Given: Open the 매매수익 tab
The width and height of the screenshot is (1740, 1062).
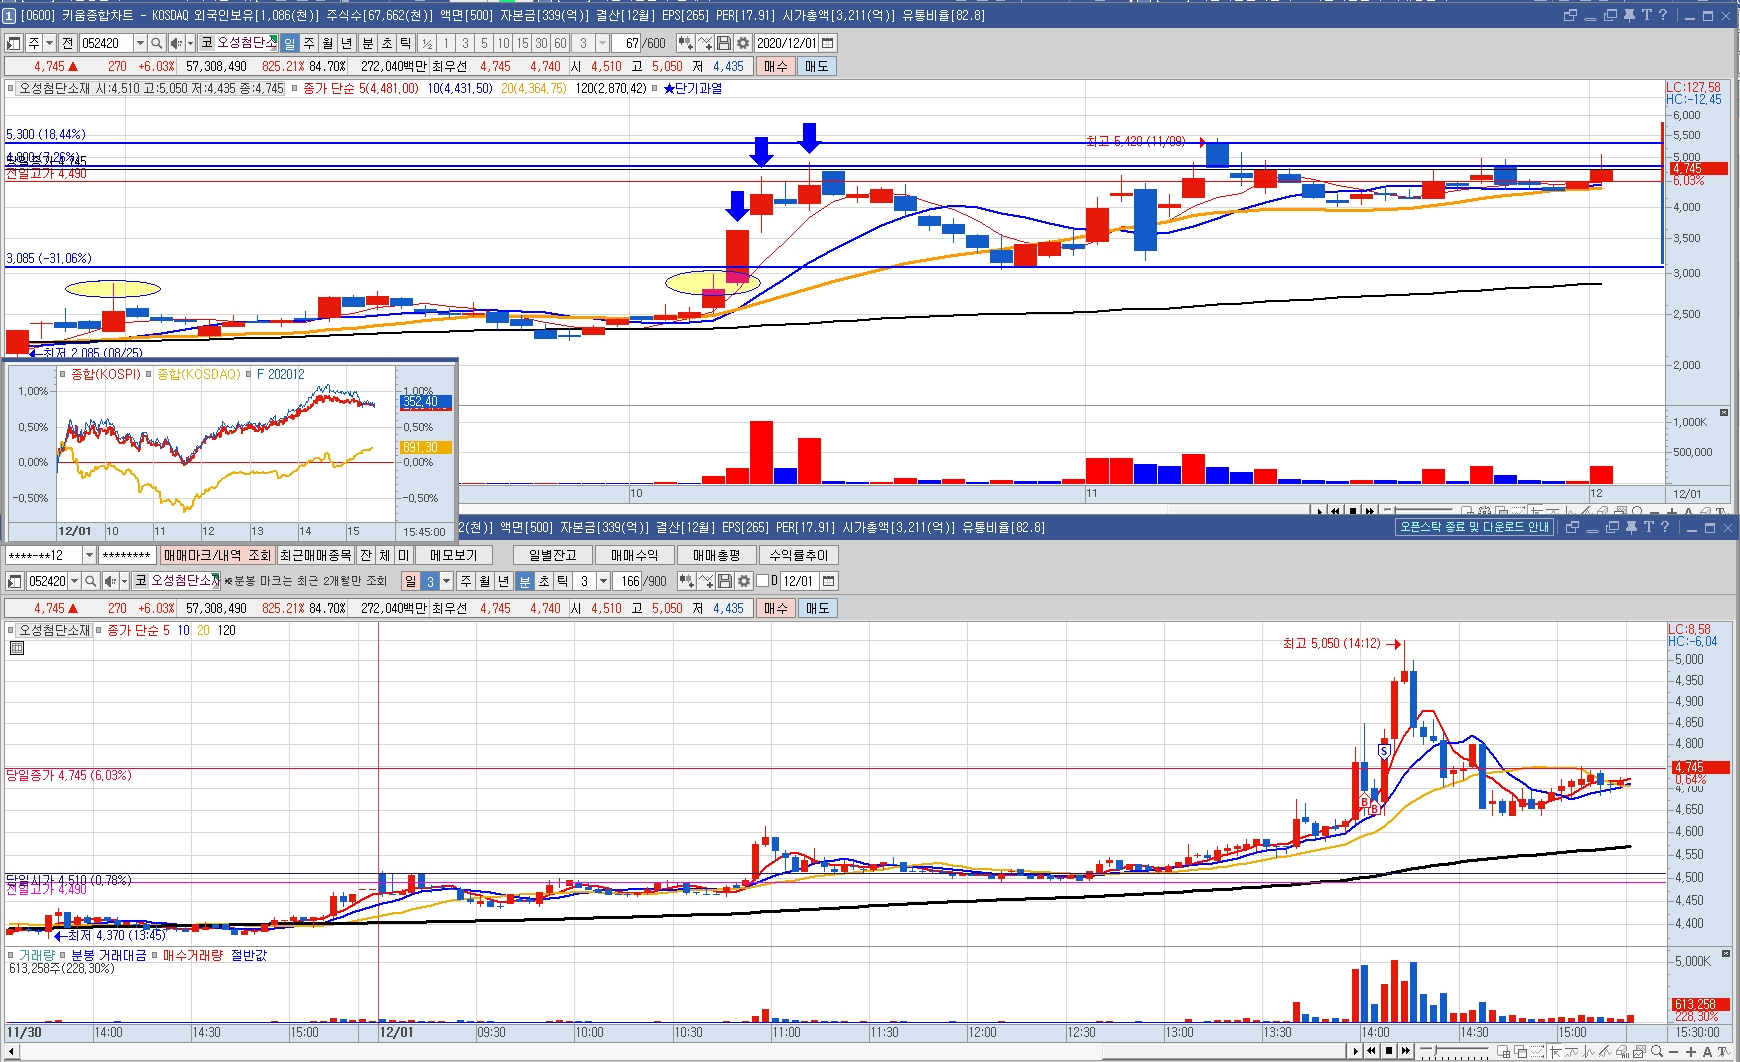Looking at the screenshot, I should coord(634,555).
